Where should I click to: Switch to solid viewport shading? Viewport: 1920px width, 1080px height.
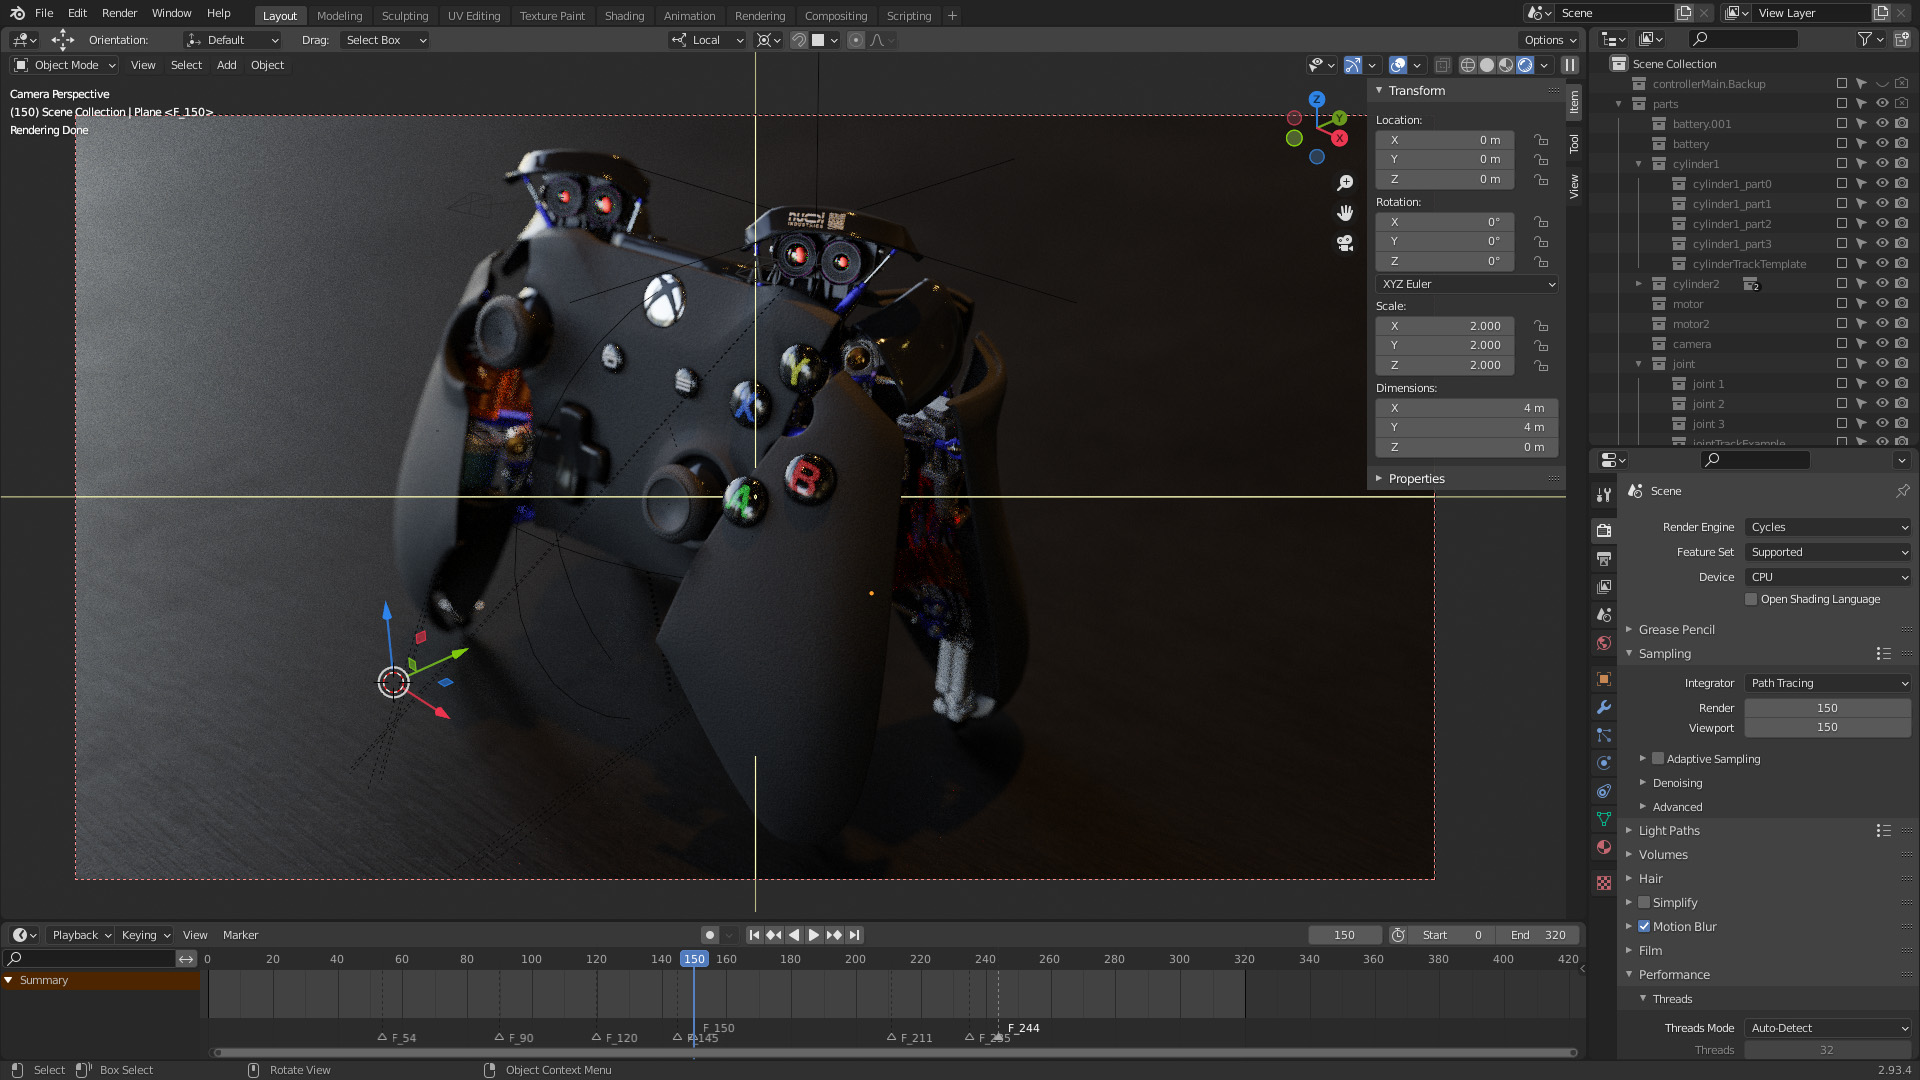[1487, 65]
